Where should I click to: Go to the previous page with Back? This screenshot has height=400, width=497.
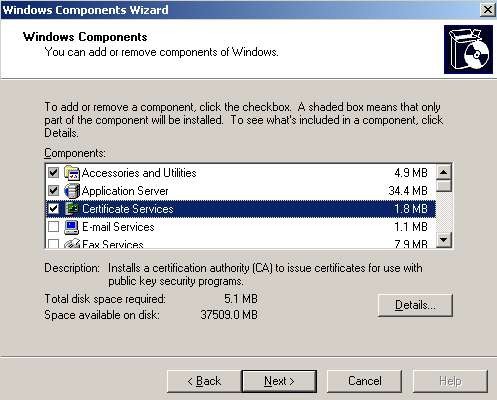tap(204, 381)
